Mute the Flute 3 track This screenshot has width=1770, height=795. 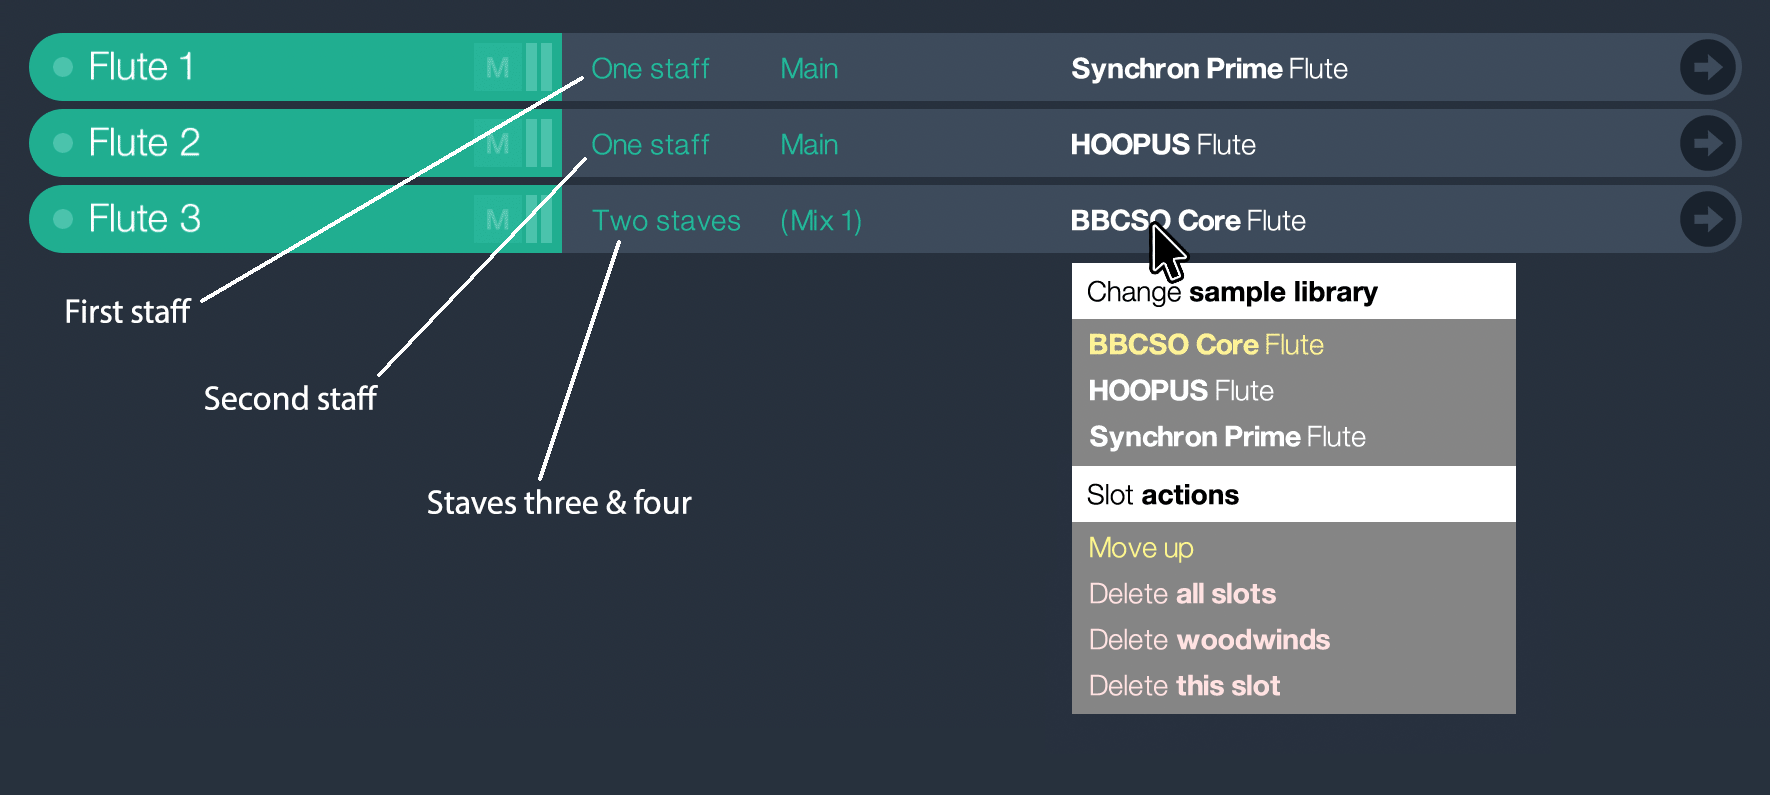click(498, 219)
